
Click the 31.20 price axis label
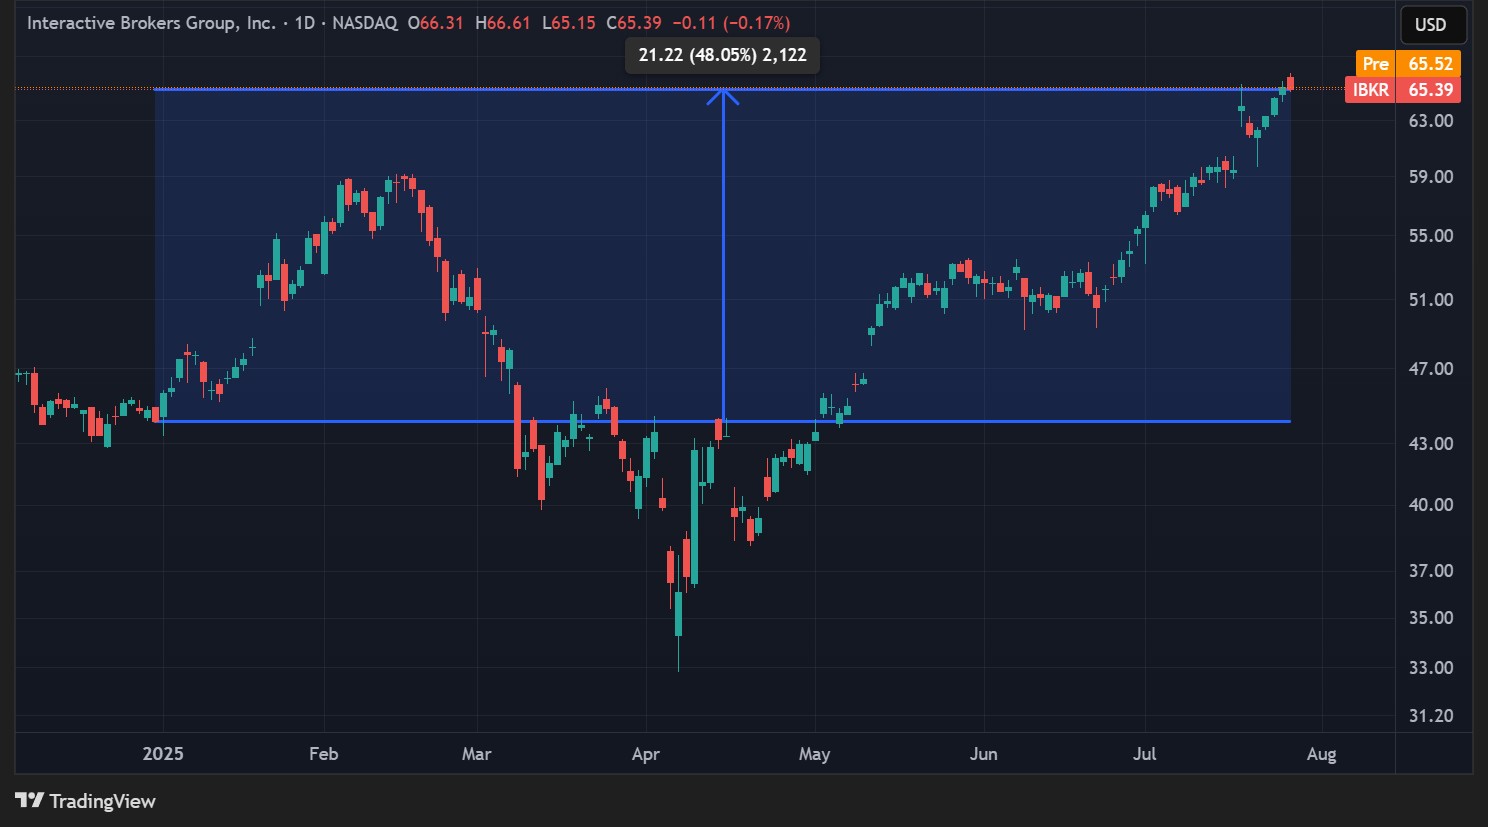coord(1430,716)
